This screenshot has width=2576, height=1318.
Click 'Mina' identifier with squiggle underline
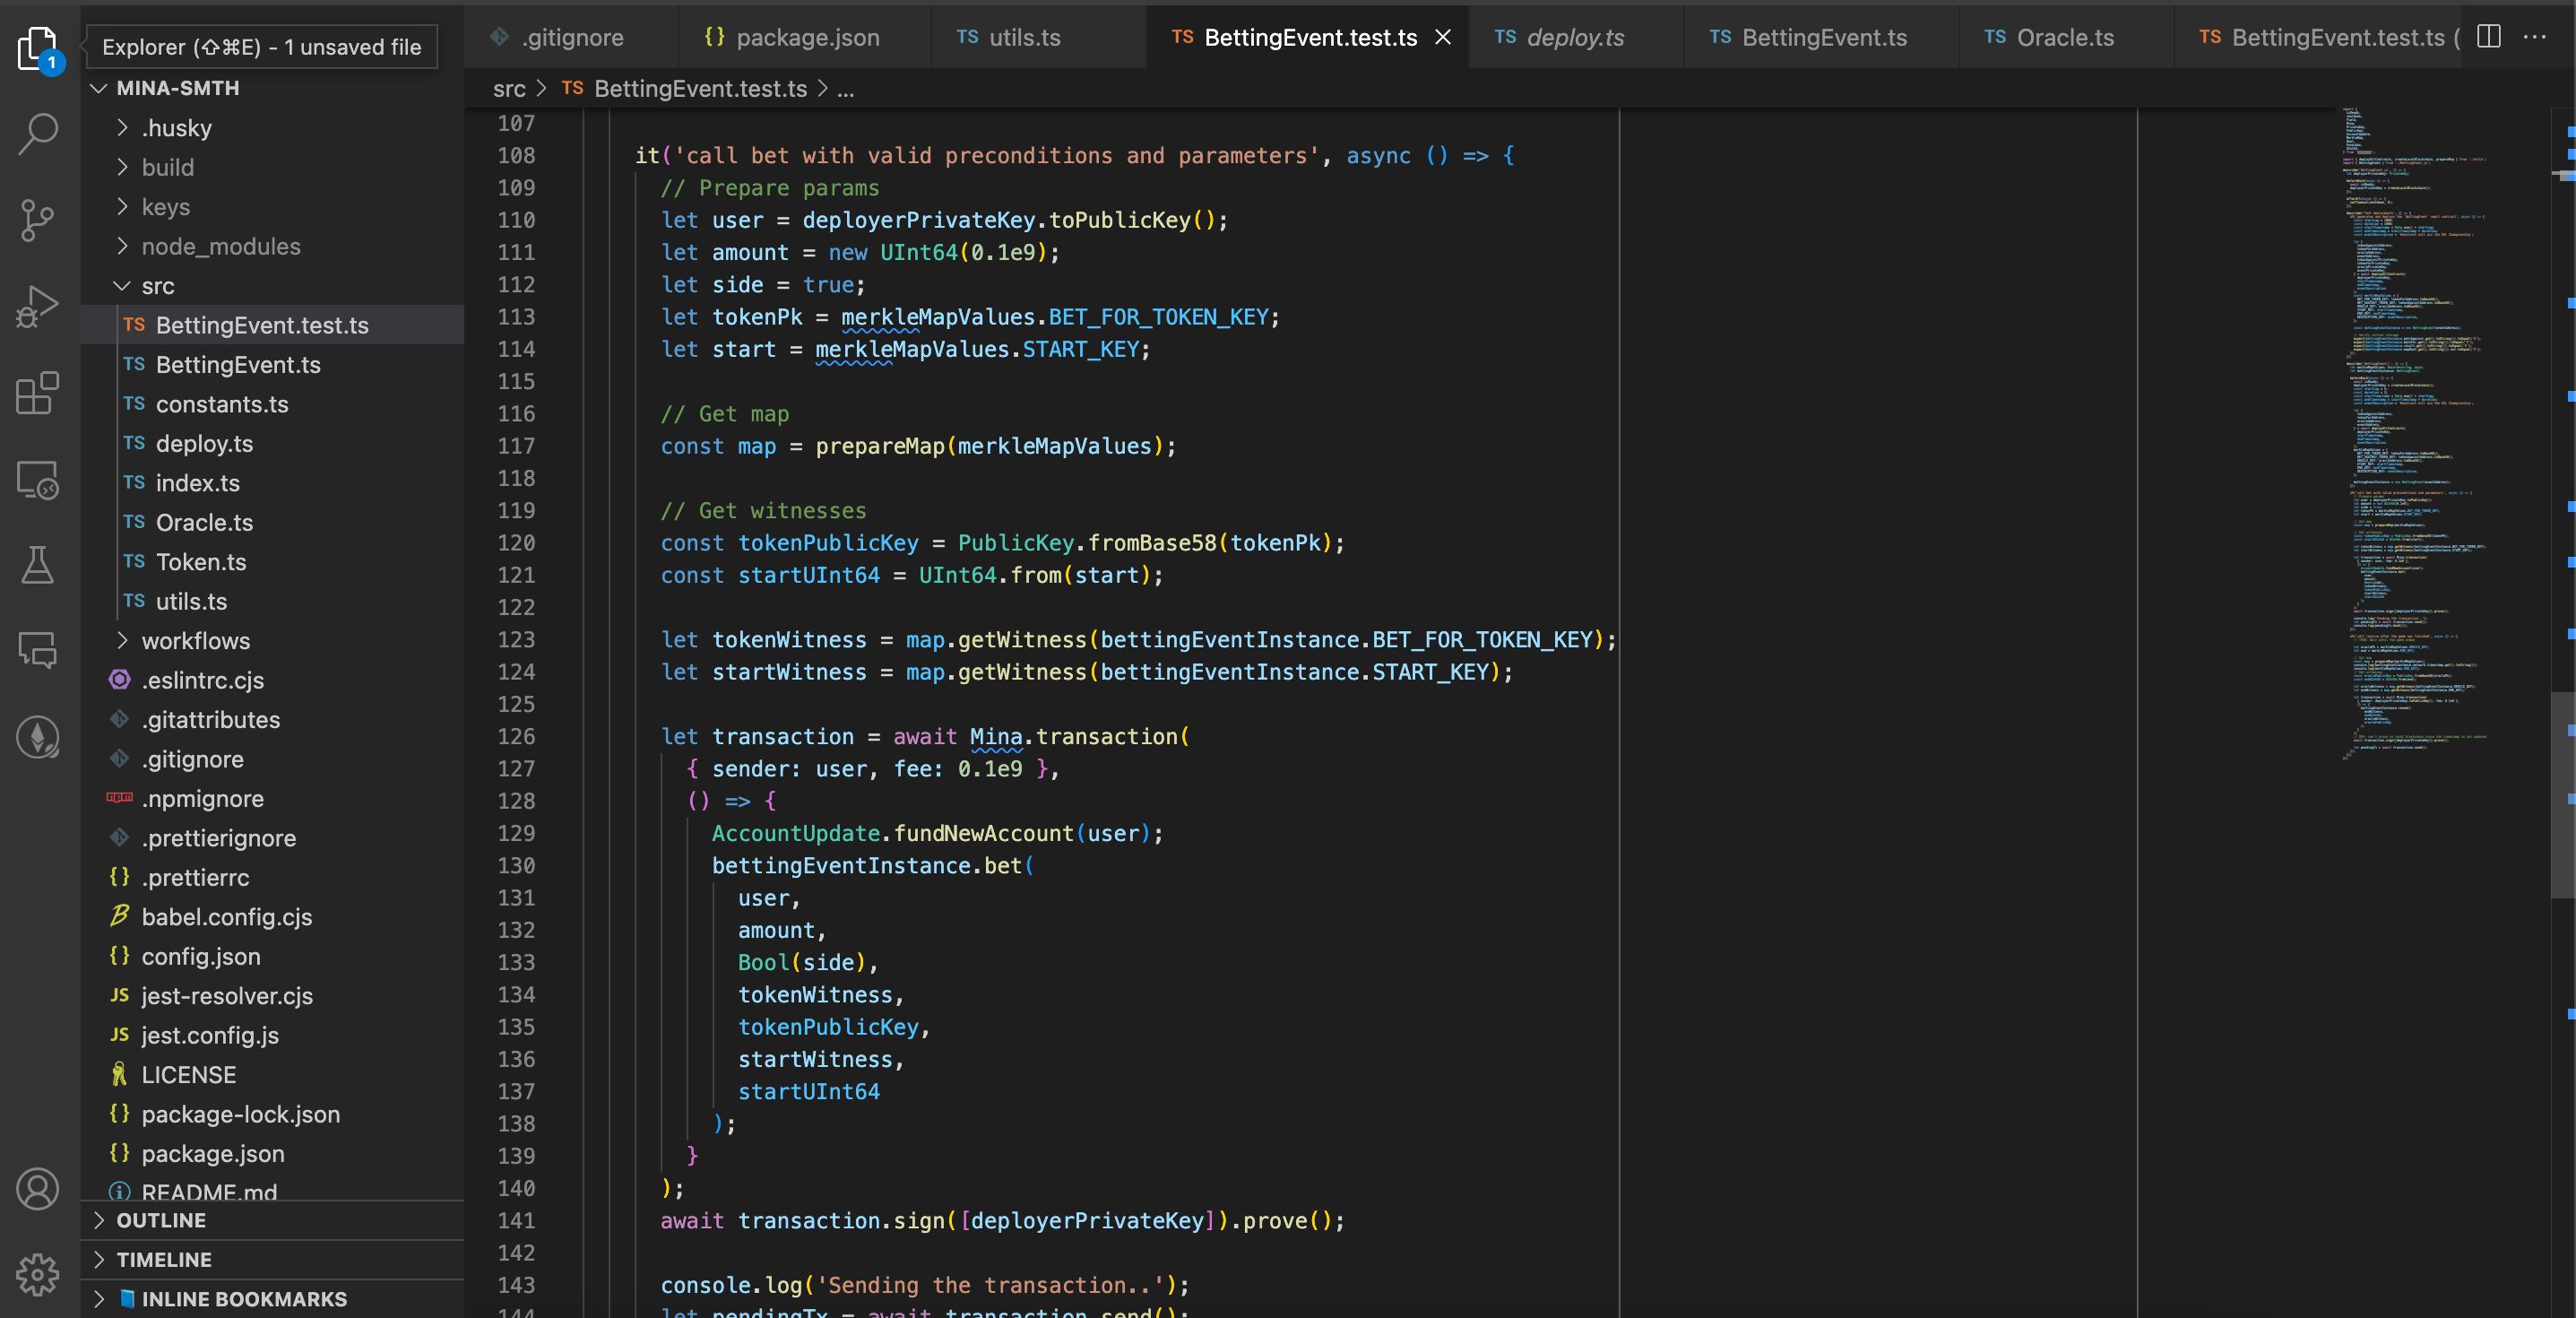[x=996, y=737]
